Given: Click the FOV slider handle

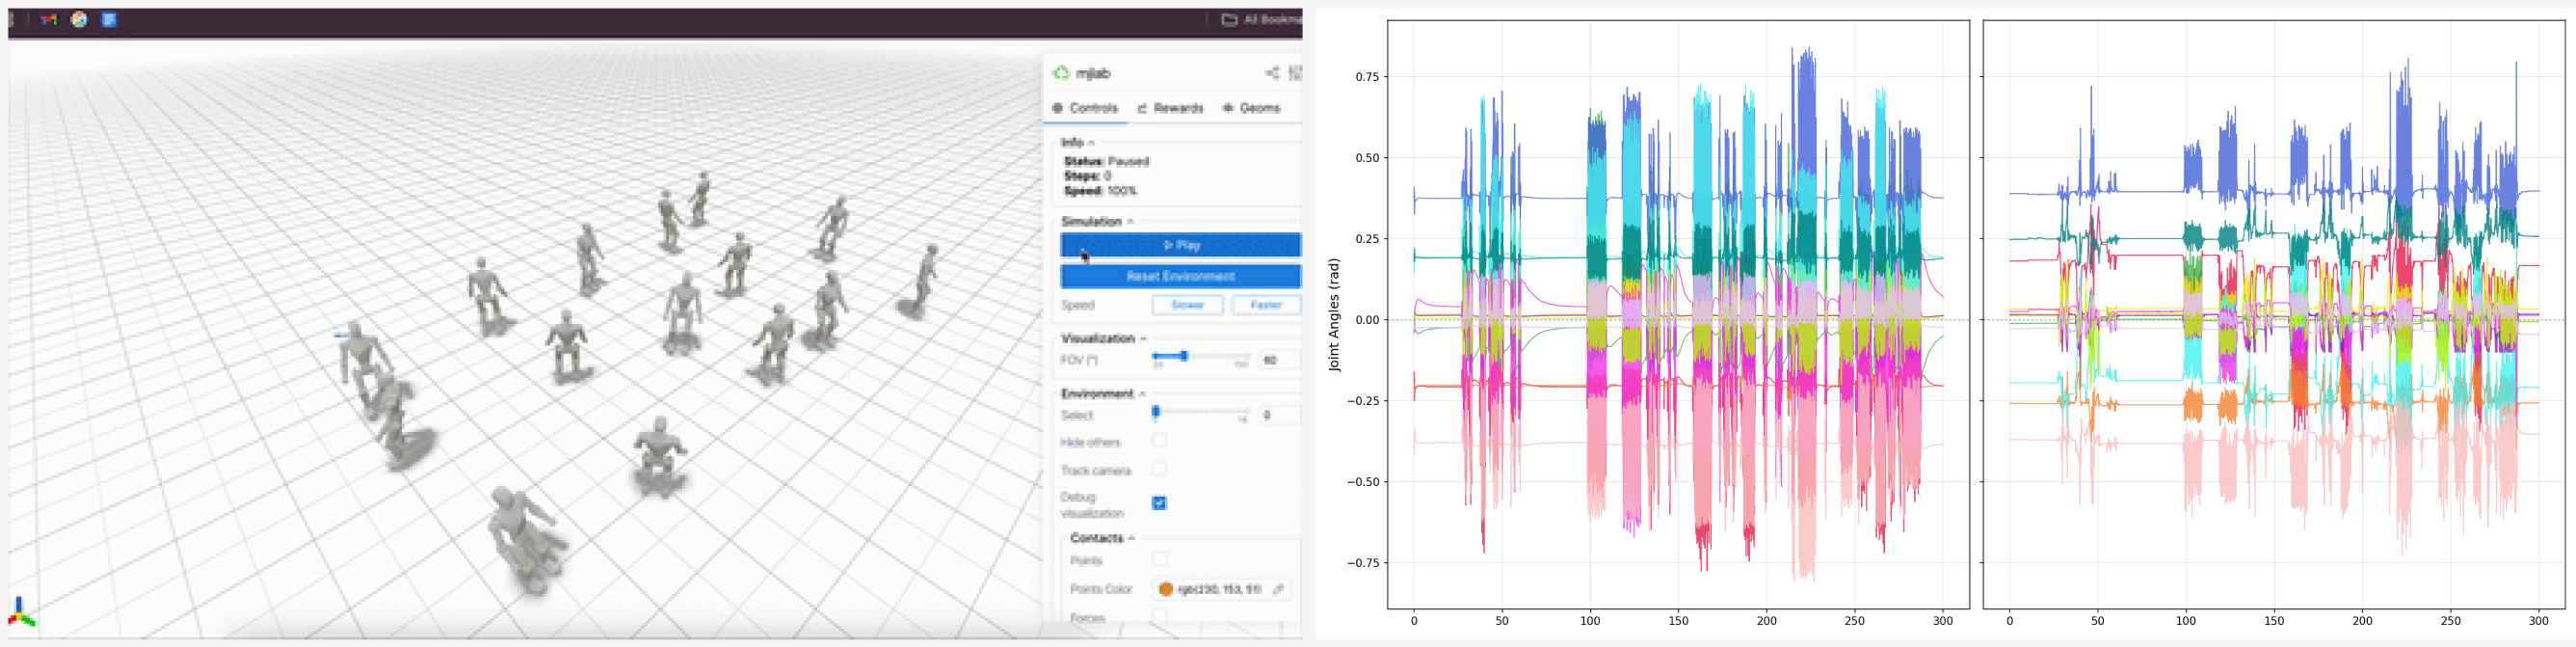Looking at the screenshot, I should pos(1184,356).
